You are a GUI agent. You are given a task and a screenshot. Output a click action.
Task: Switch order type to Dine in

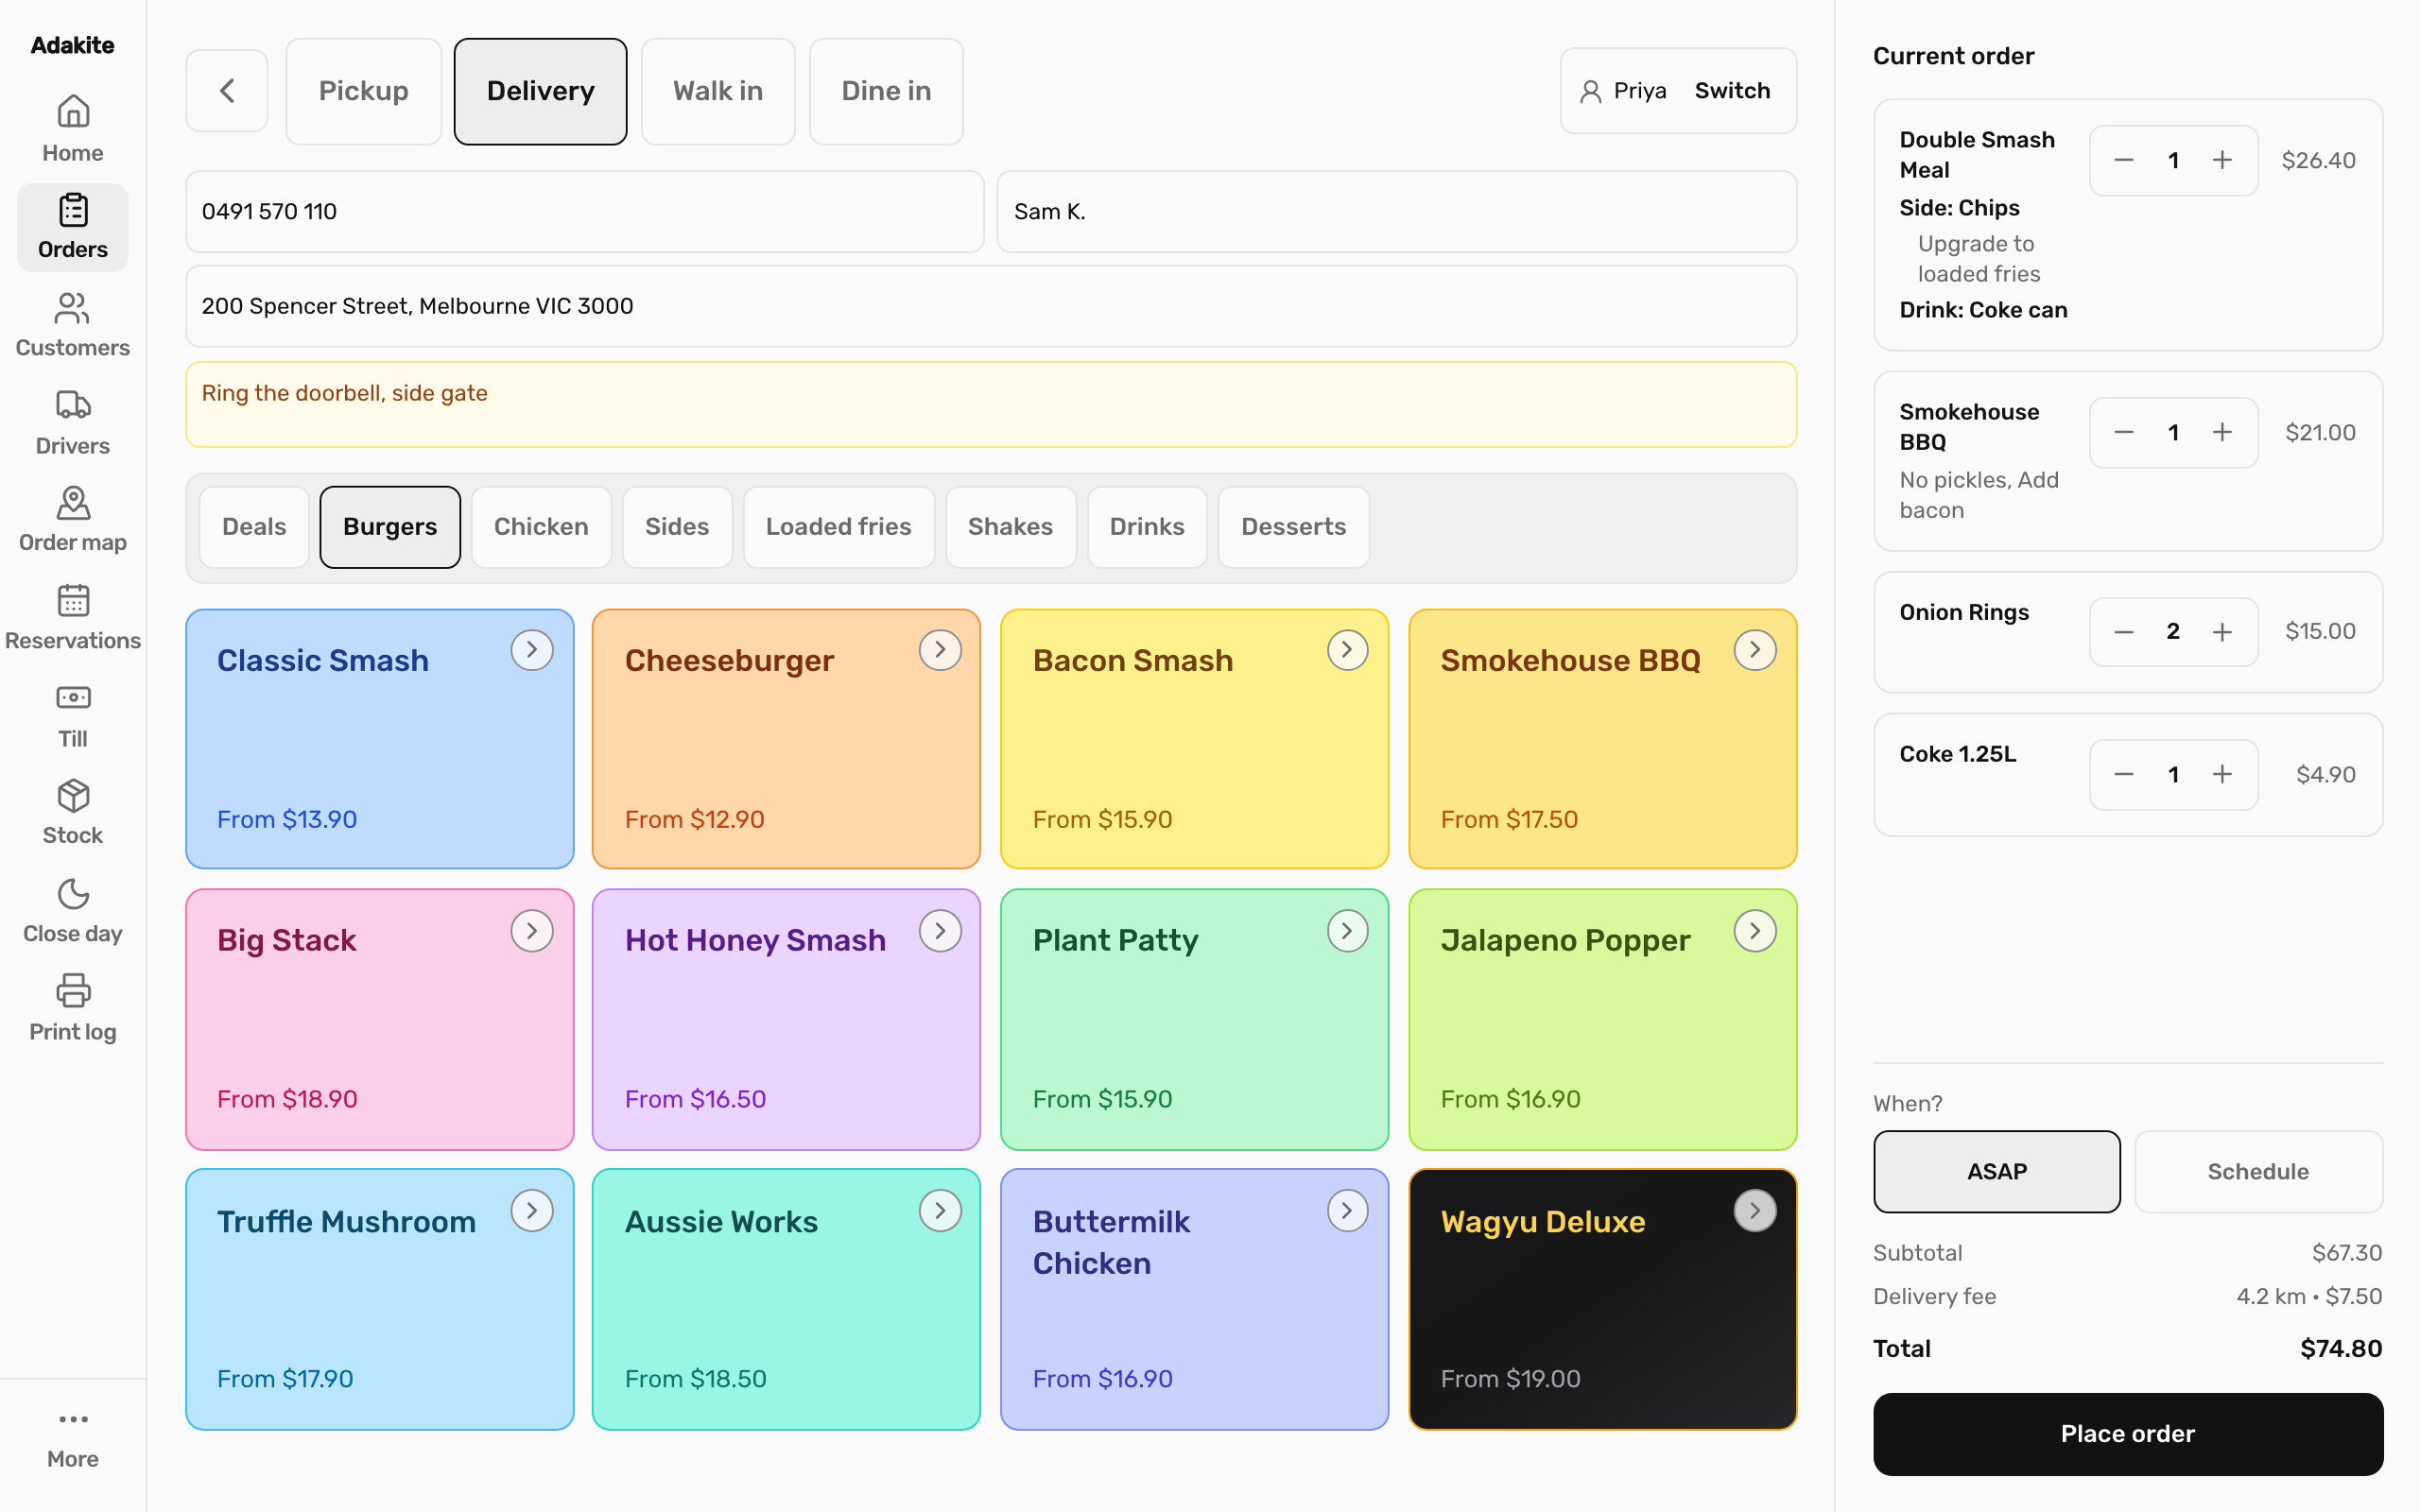pos(886,91)
